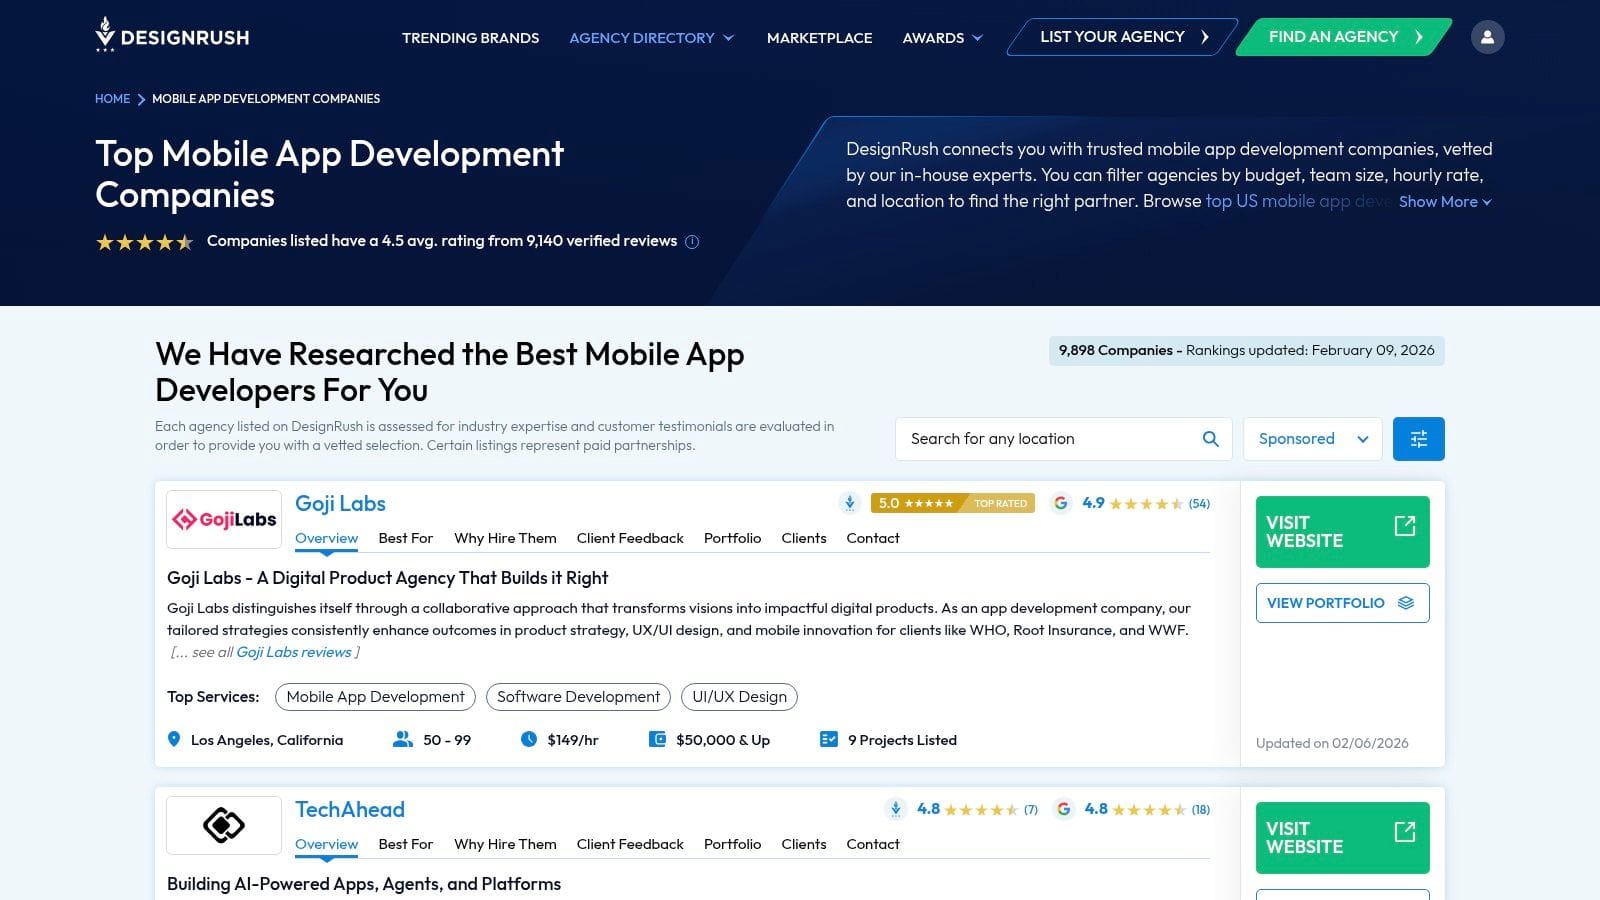Focus the Search for any location field

1064,439
